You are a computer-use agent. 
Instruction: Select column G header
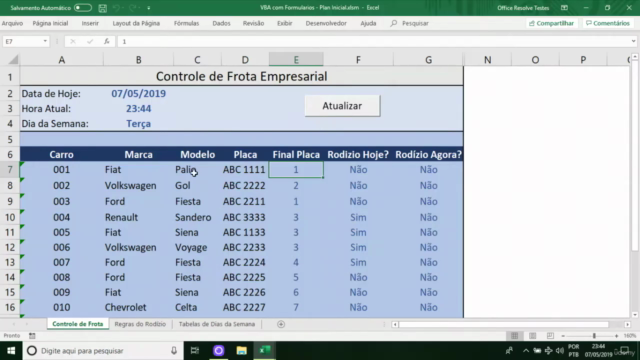[x=428, y=60]
